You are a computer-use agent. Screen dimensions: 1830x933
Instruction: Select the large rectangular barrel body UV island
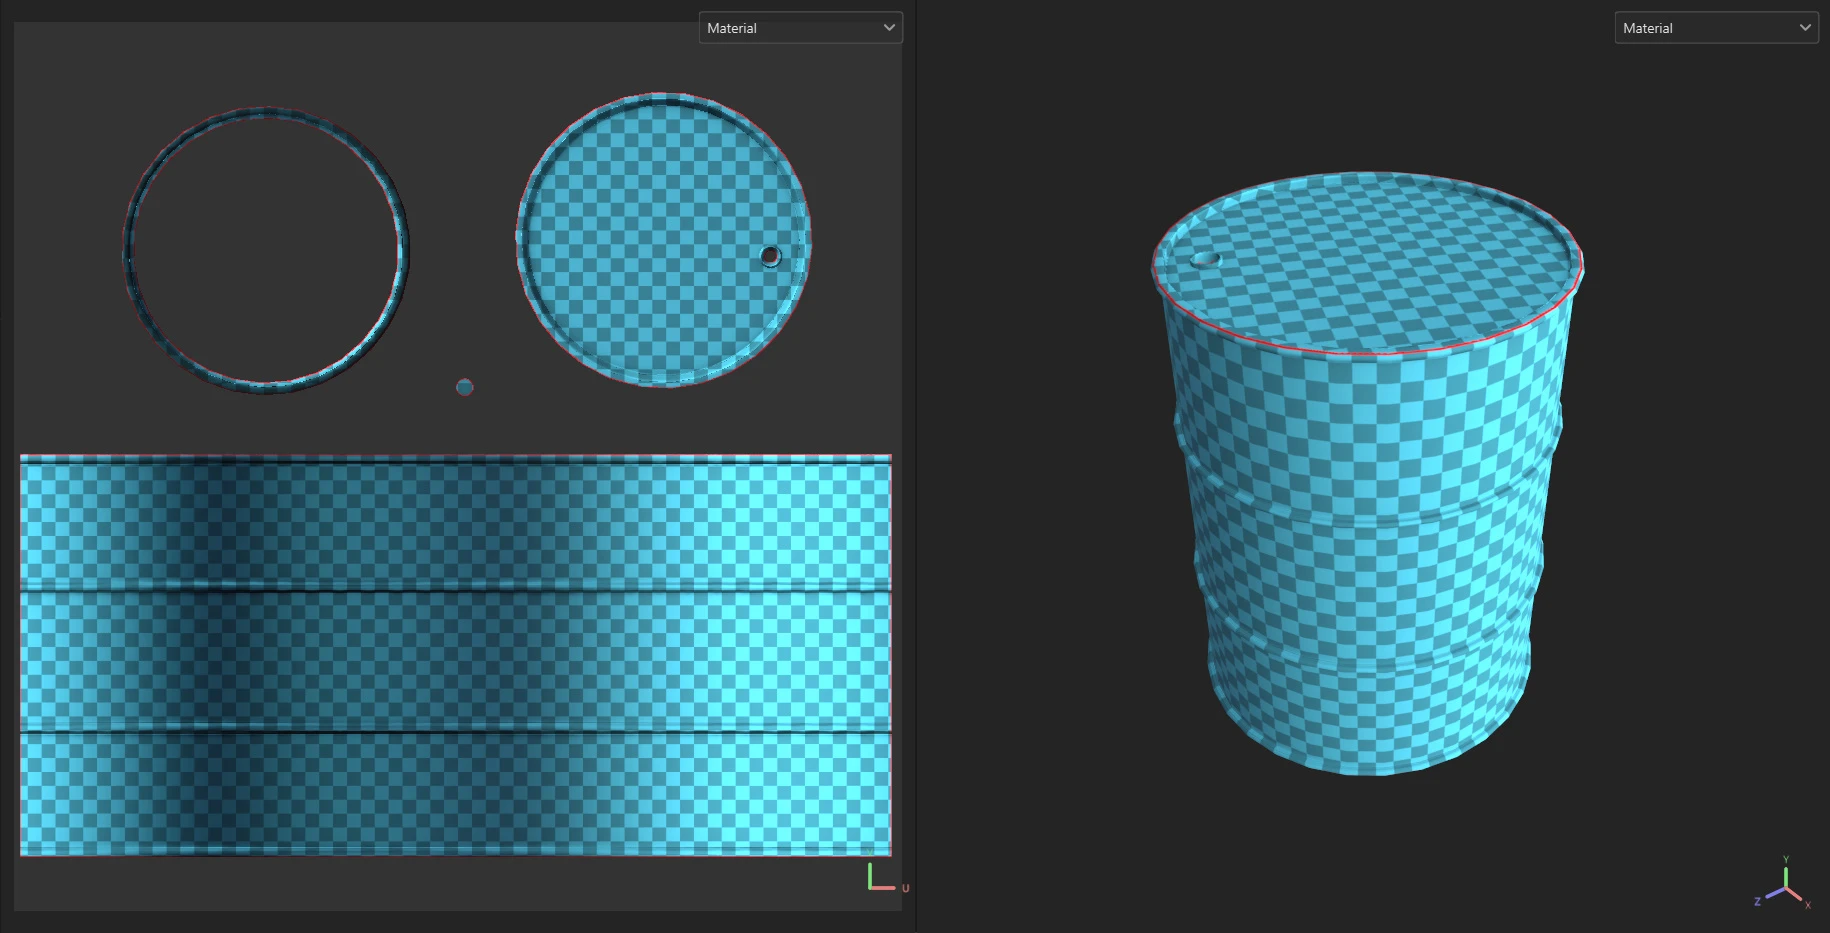point(455,660)
